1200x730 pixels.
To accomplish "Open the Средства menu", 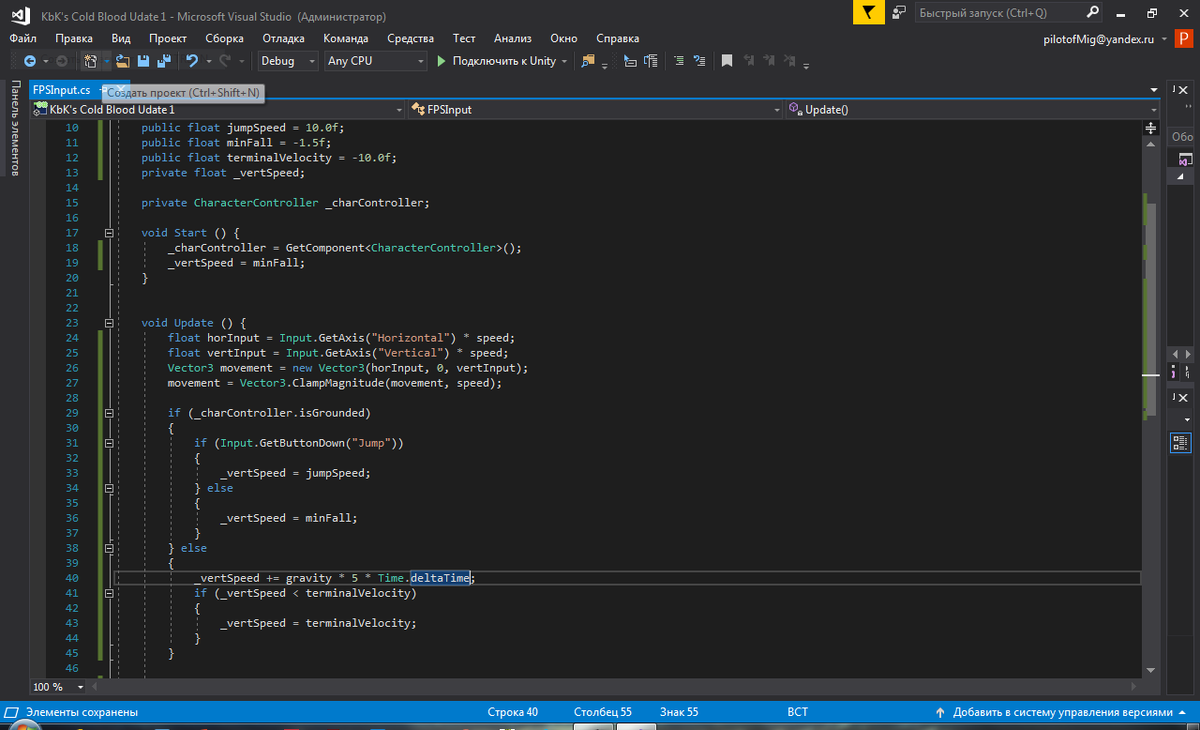I will [410, 38].
